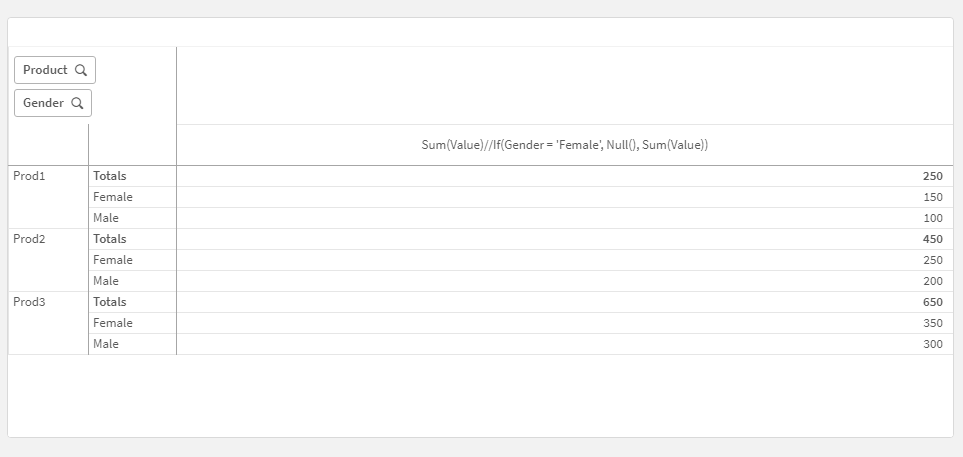The image size is (963, 457).
Task: Select Male under Prod2
Action: (106, 281)
